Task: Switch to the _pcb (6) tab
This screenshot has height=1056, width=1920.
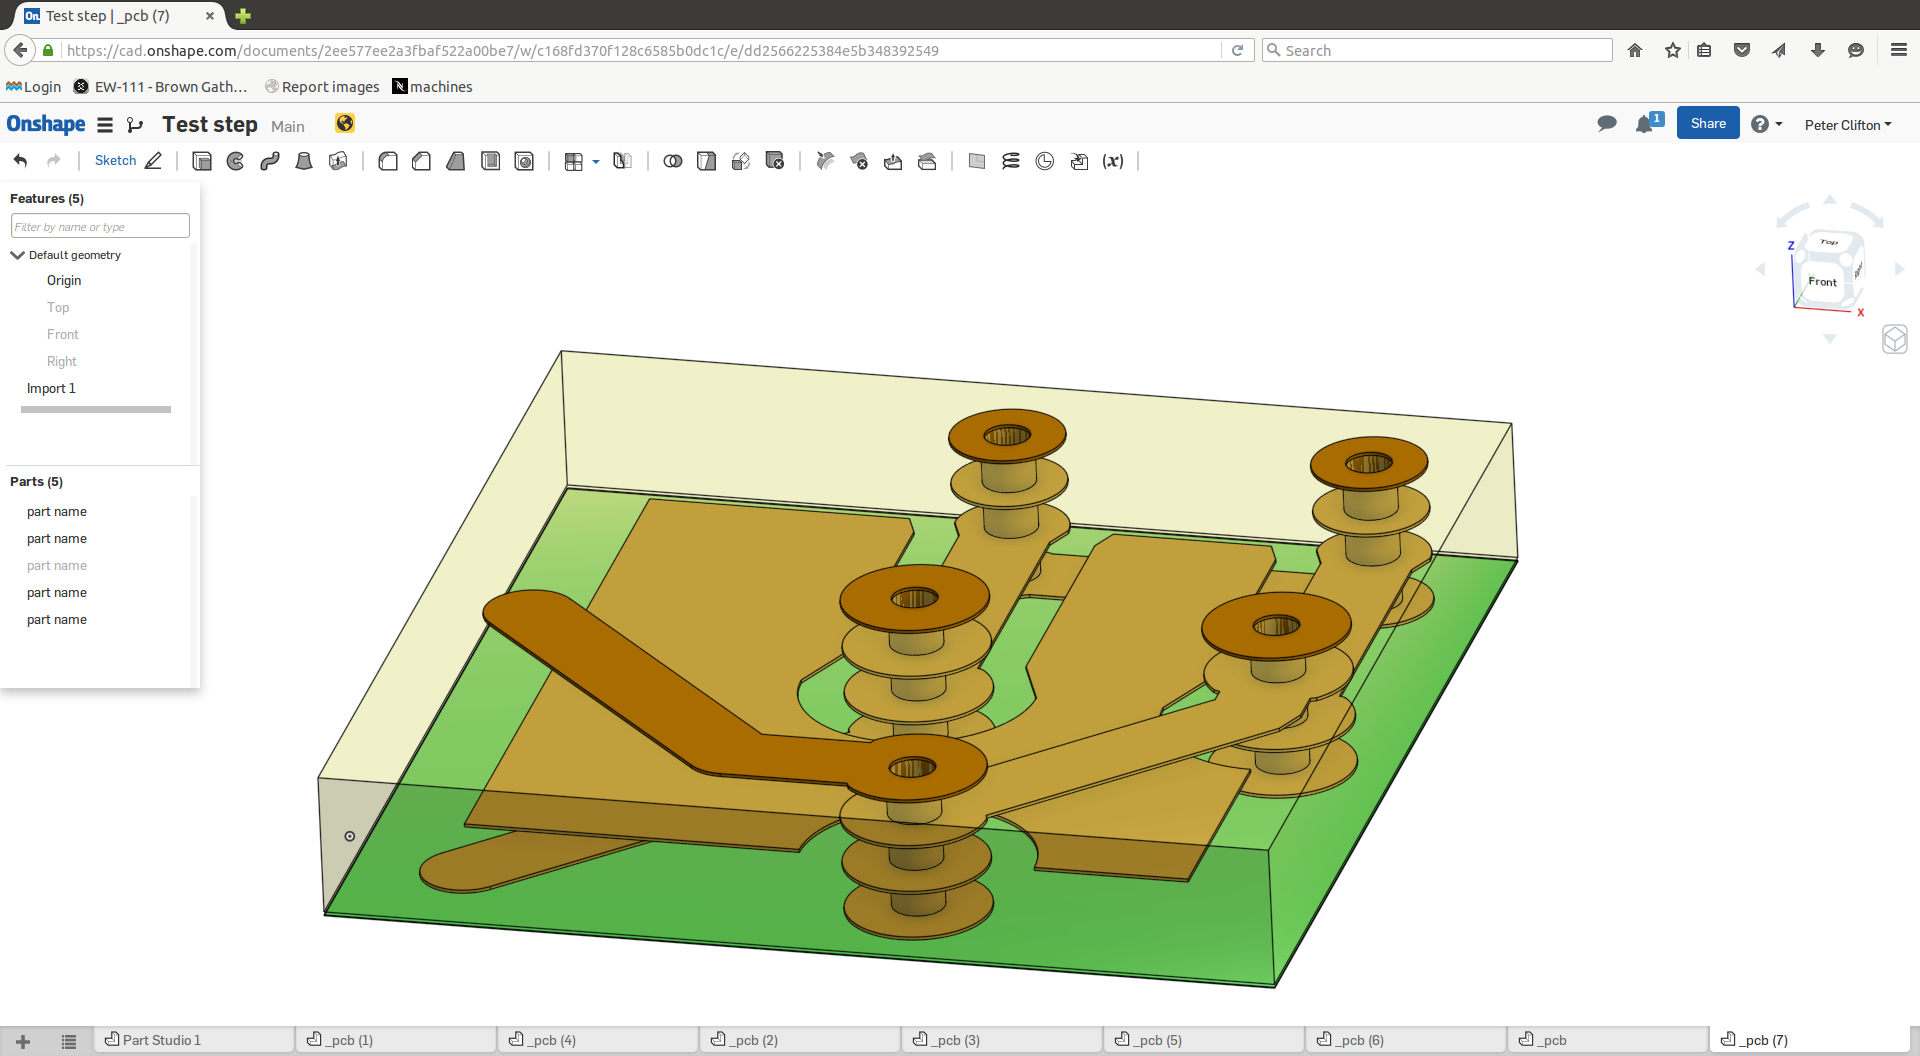Action: tap(1406, 1040)
